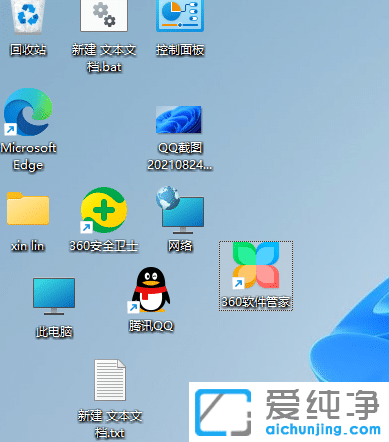Click the 回收站 label text
Screen dimensions: 389x442
coord(28,50)
